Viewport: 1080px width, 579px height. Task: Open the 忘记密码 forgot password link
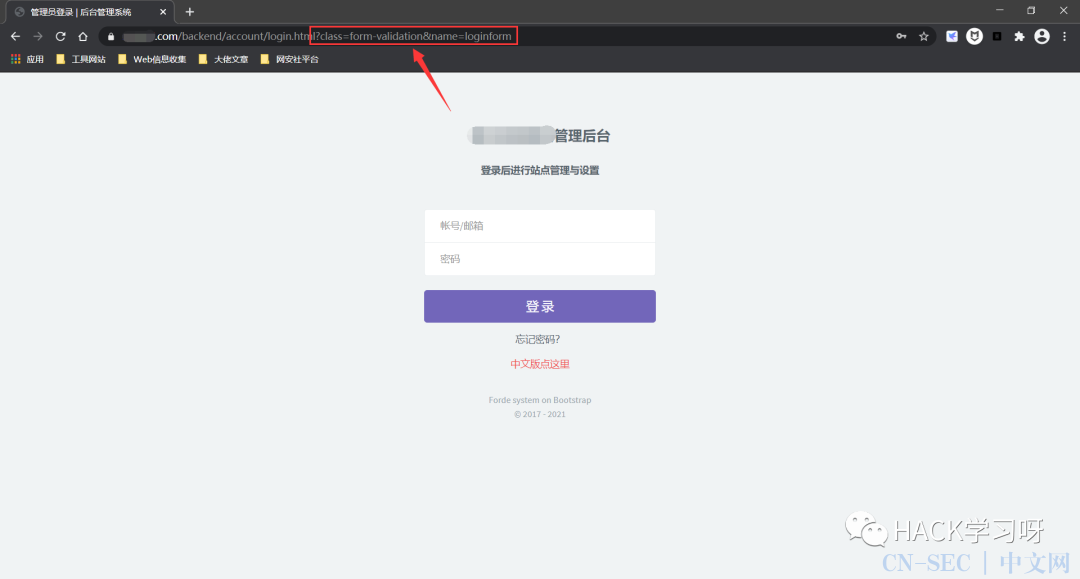point(540,339)
